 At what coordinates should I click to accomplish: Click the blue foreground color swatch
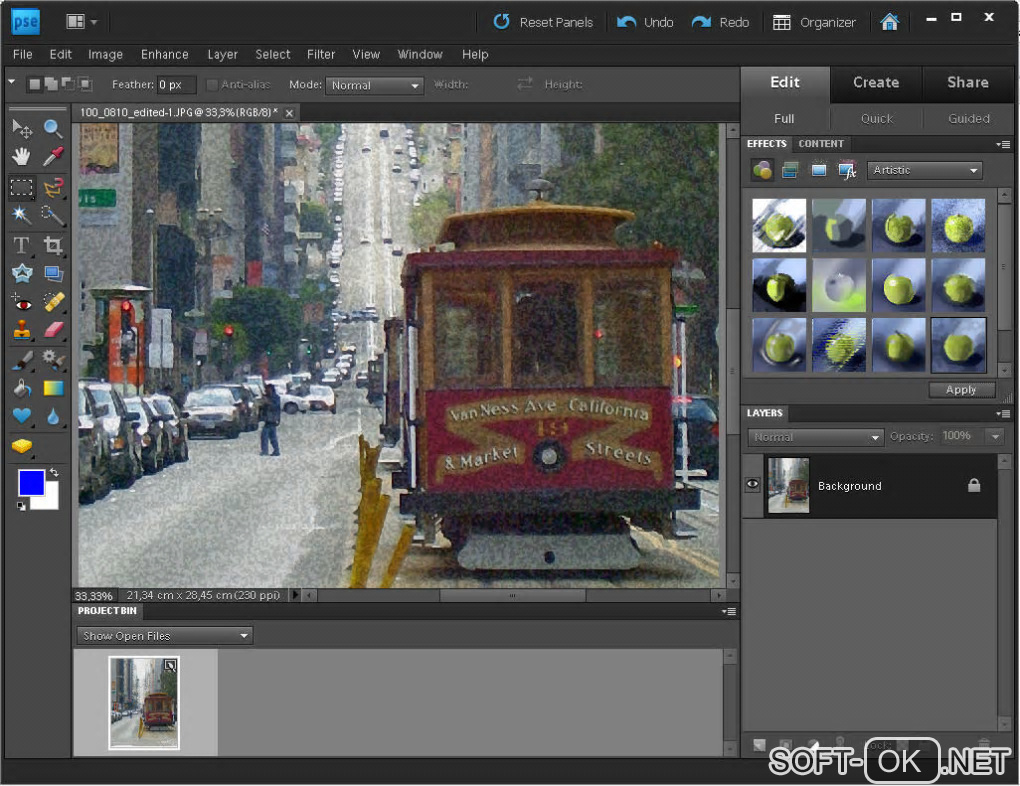point(31,483)
